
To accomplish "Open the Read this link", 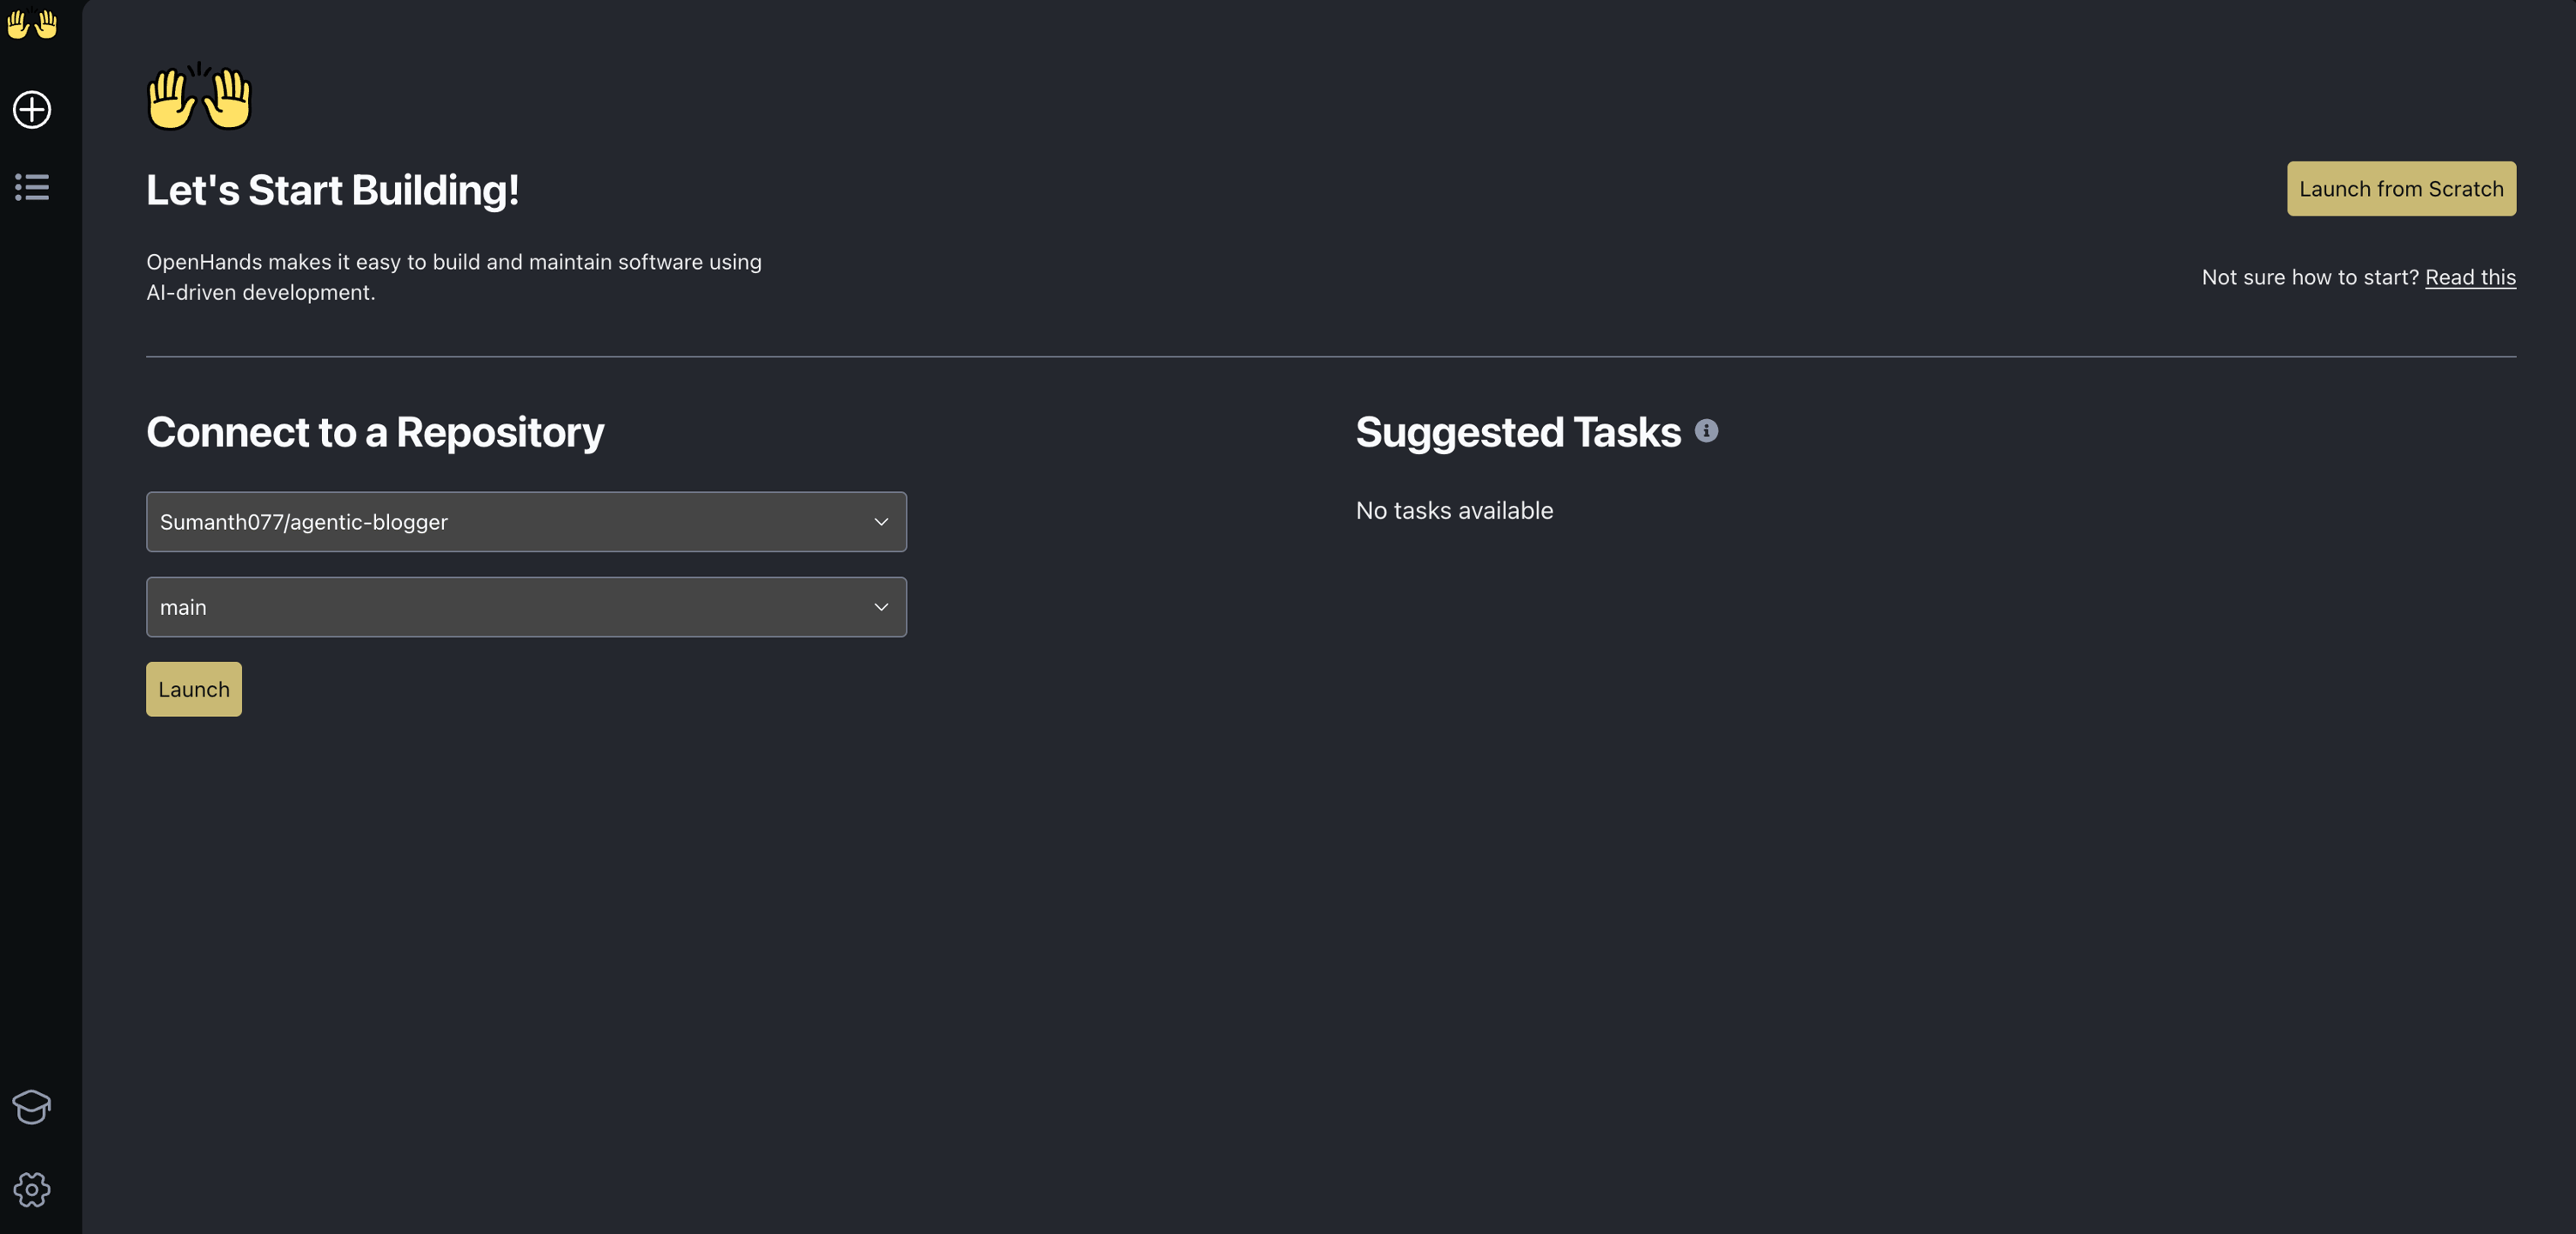I will [x=2470, y=277].
